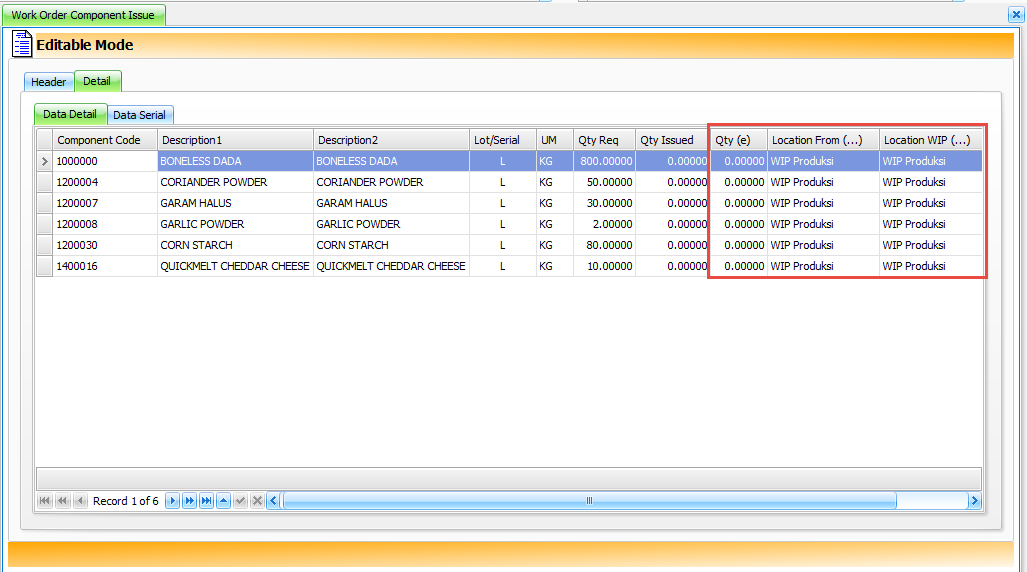Click the Component Code column header
This screenshot has width=1027, height=572.
click(x=105, y=140)
